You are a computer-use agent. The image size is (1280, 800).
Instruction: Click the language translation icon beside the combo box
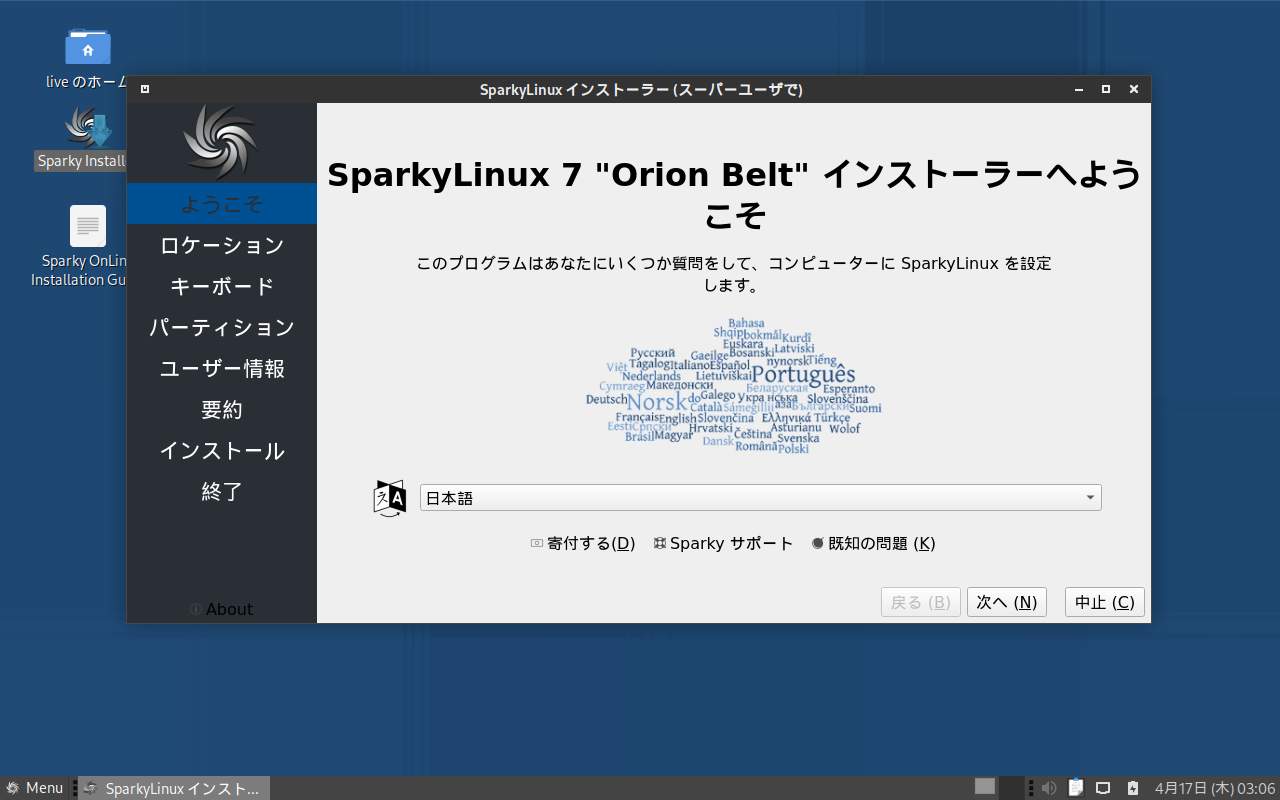pyautogui.click(x=390, y=498)
